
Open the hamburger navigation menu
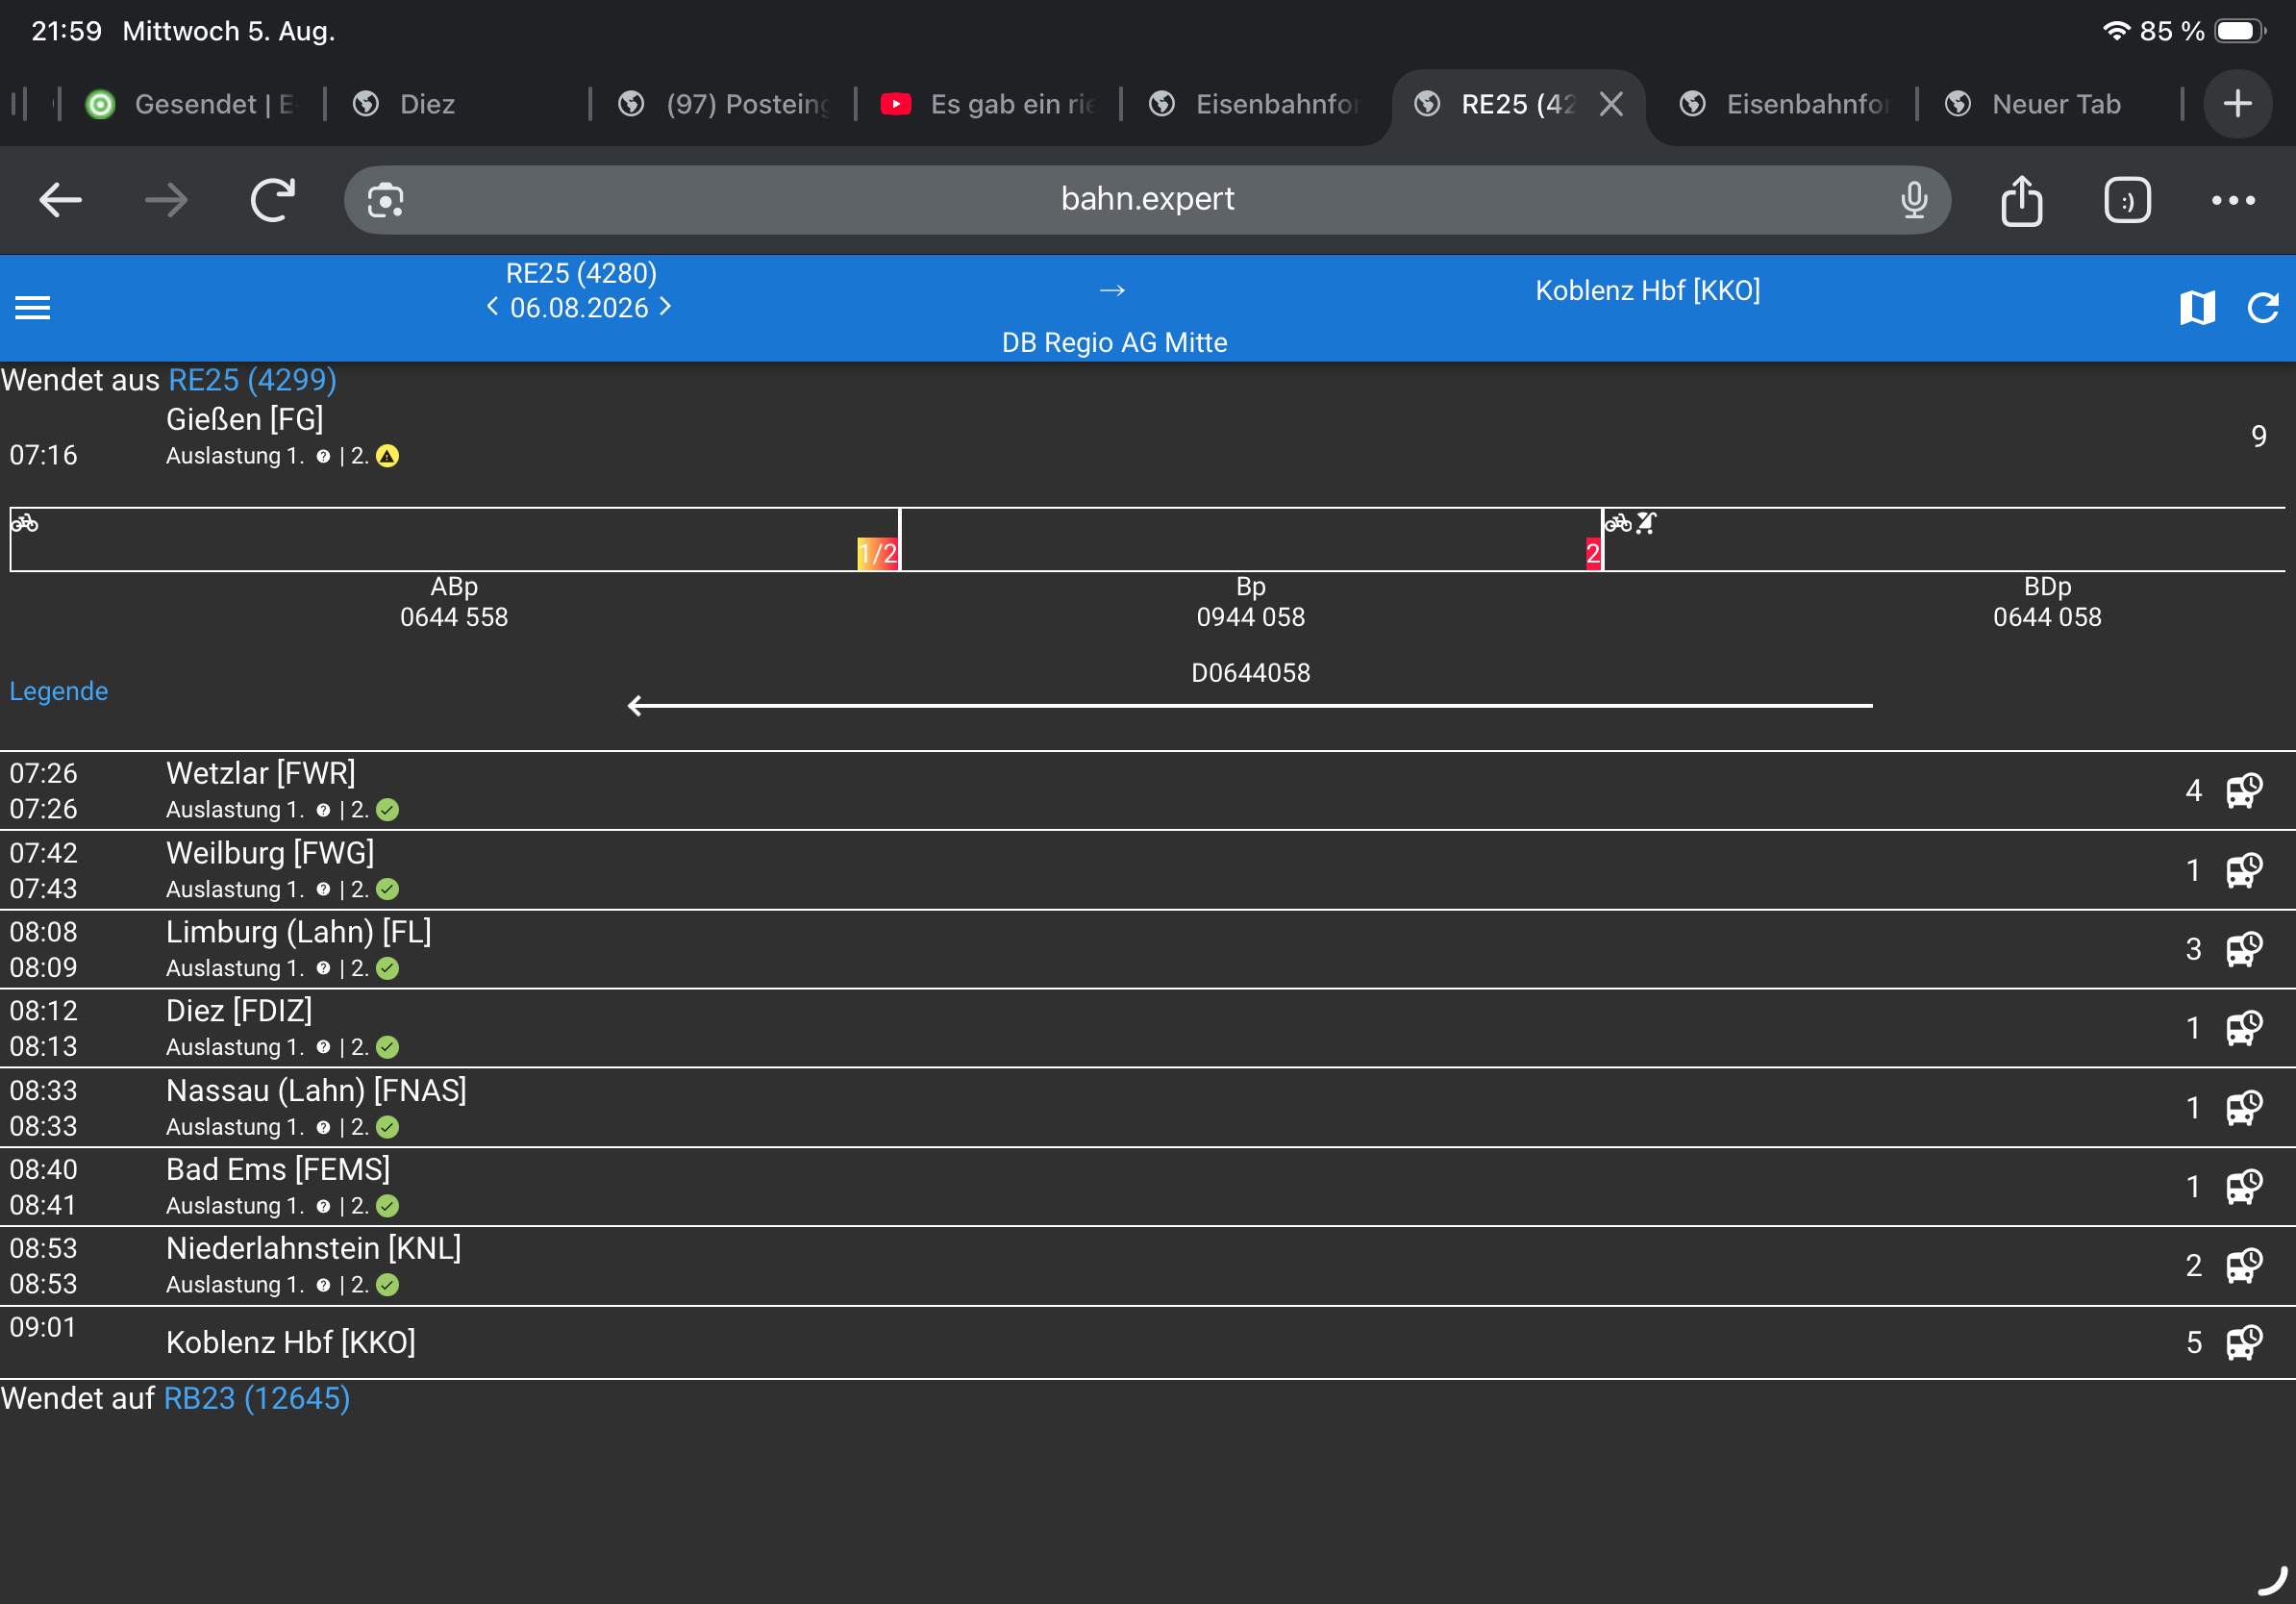pos(32,307)
